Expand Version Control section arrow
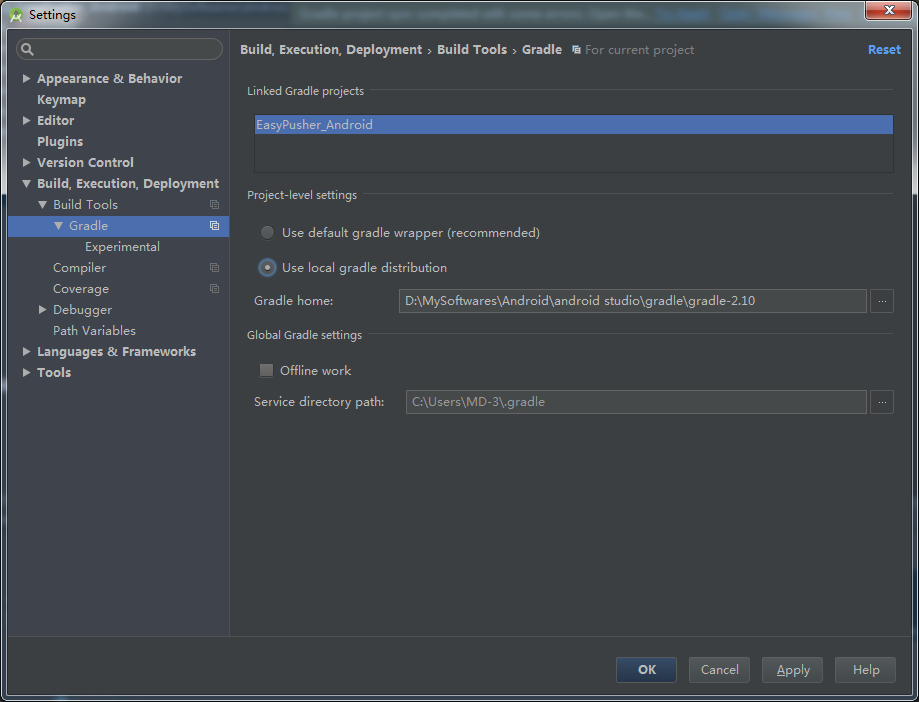Image resolution: width=919 pixels, height=702 pixels. click(x=26, y=162)
